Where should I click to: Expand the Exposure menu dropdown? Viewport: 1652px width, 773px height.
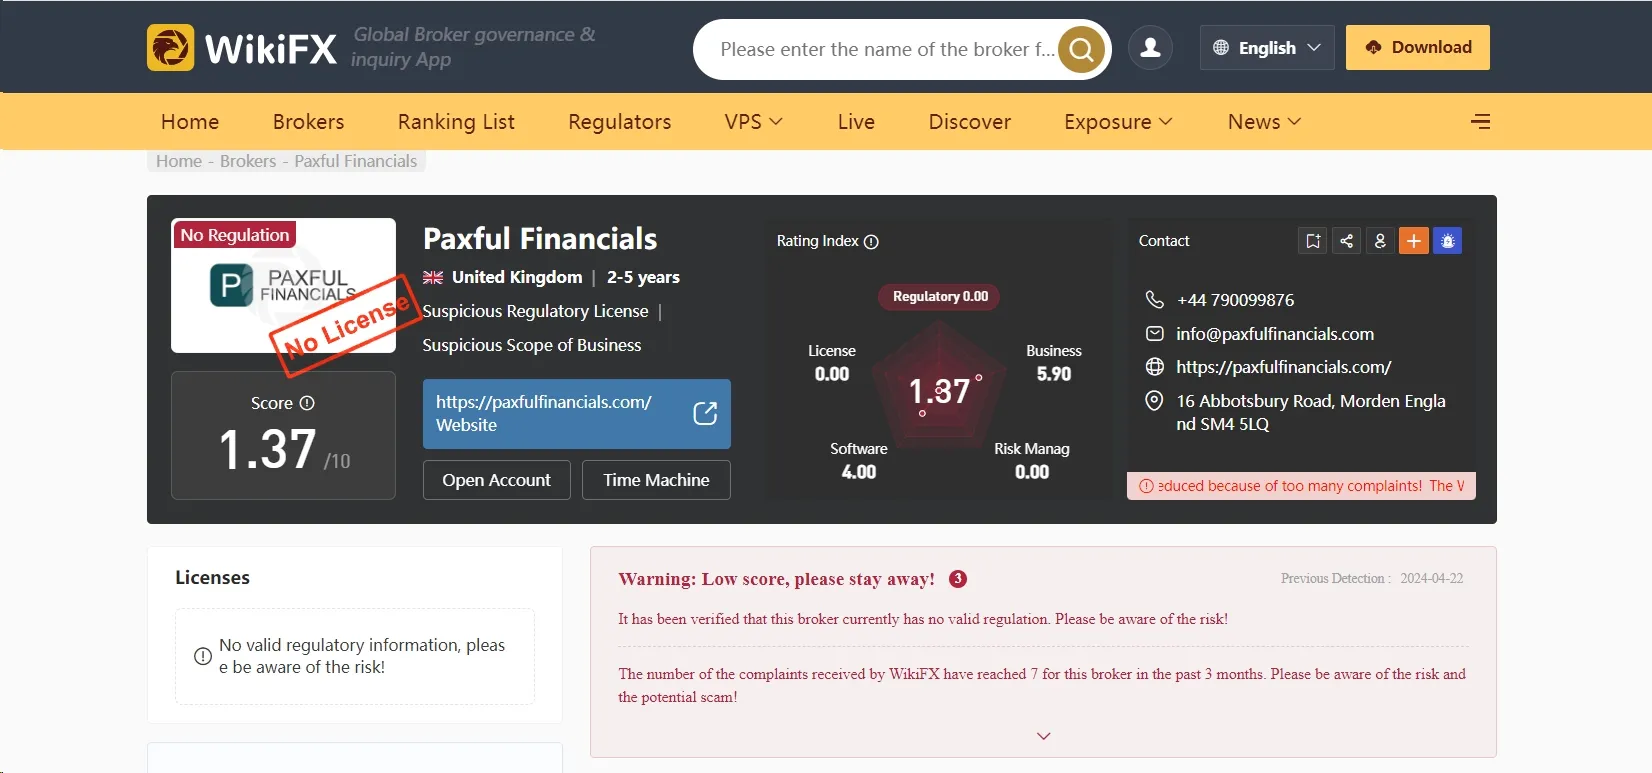1118,122
